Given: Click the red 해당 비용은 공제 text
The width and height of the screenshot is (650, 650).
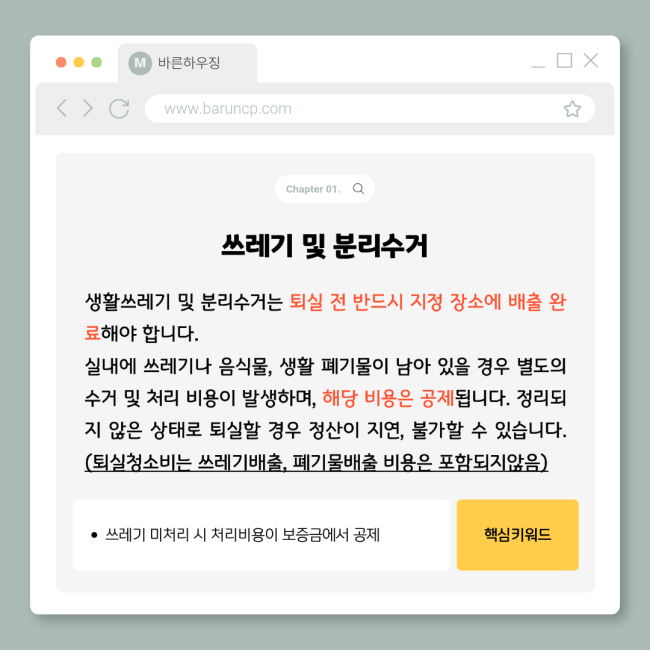Looking at the screenshot, I should click(388, 398).
